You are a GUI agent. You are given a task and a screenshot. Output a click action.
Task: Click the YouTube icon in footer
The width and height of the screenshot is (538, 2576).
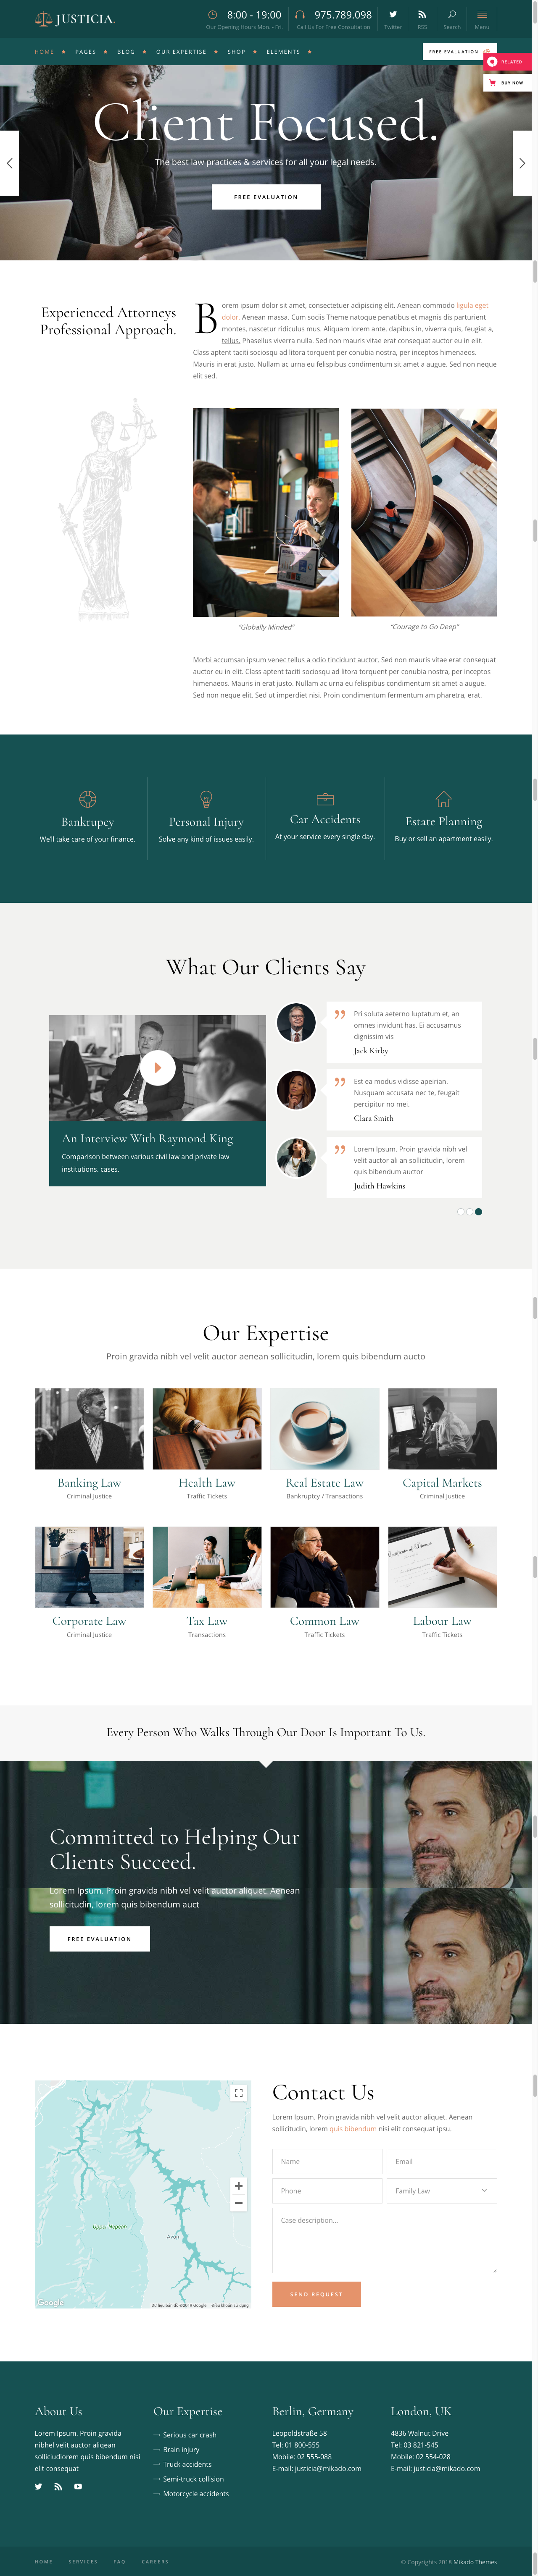78,2486
